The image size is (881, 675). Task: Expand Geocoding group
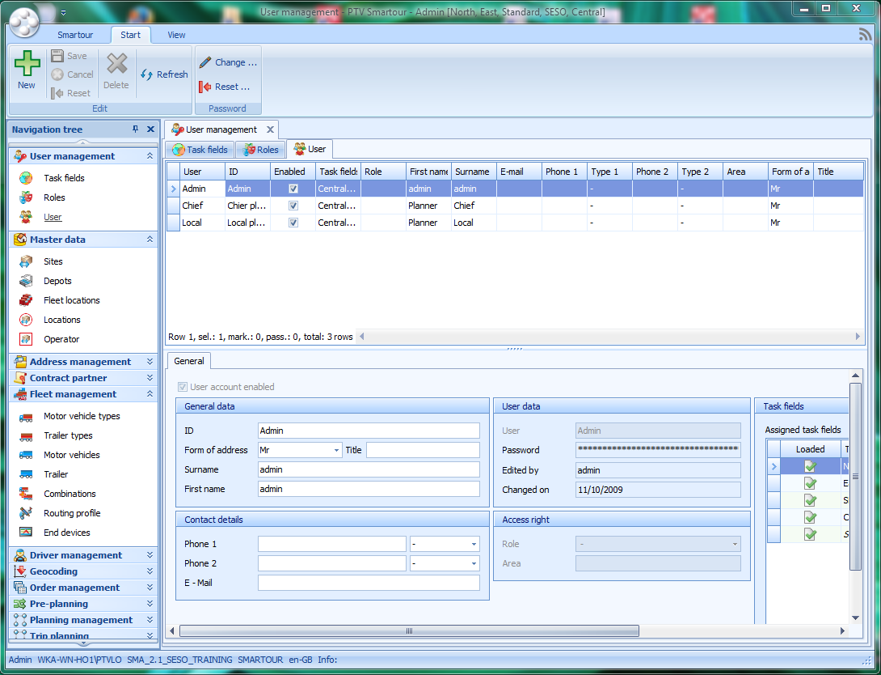pos(149,571)
